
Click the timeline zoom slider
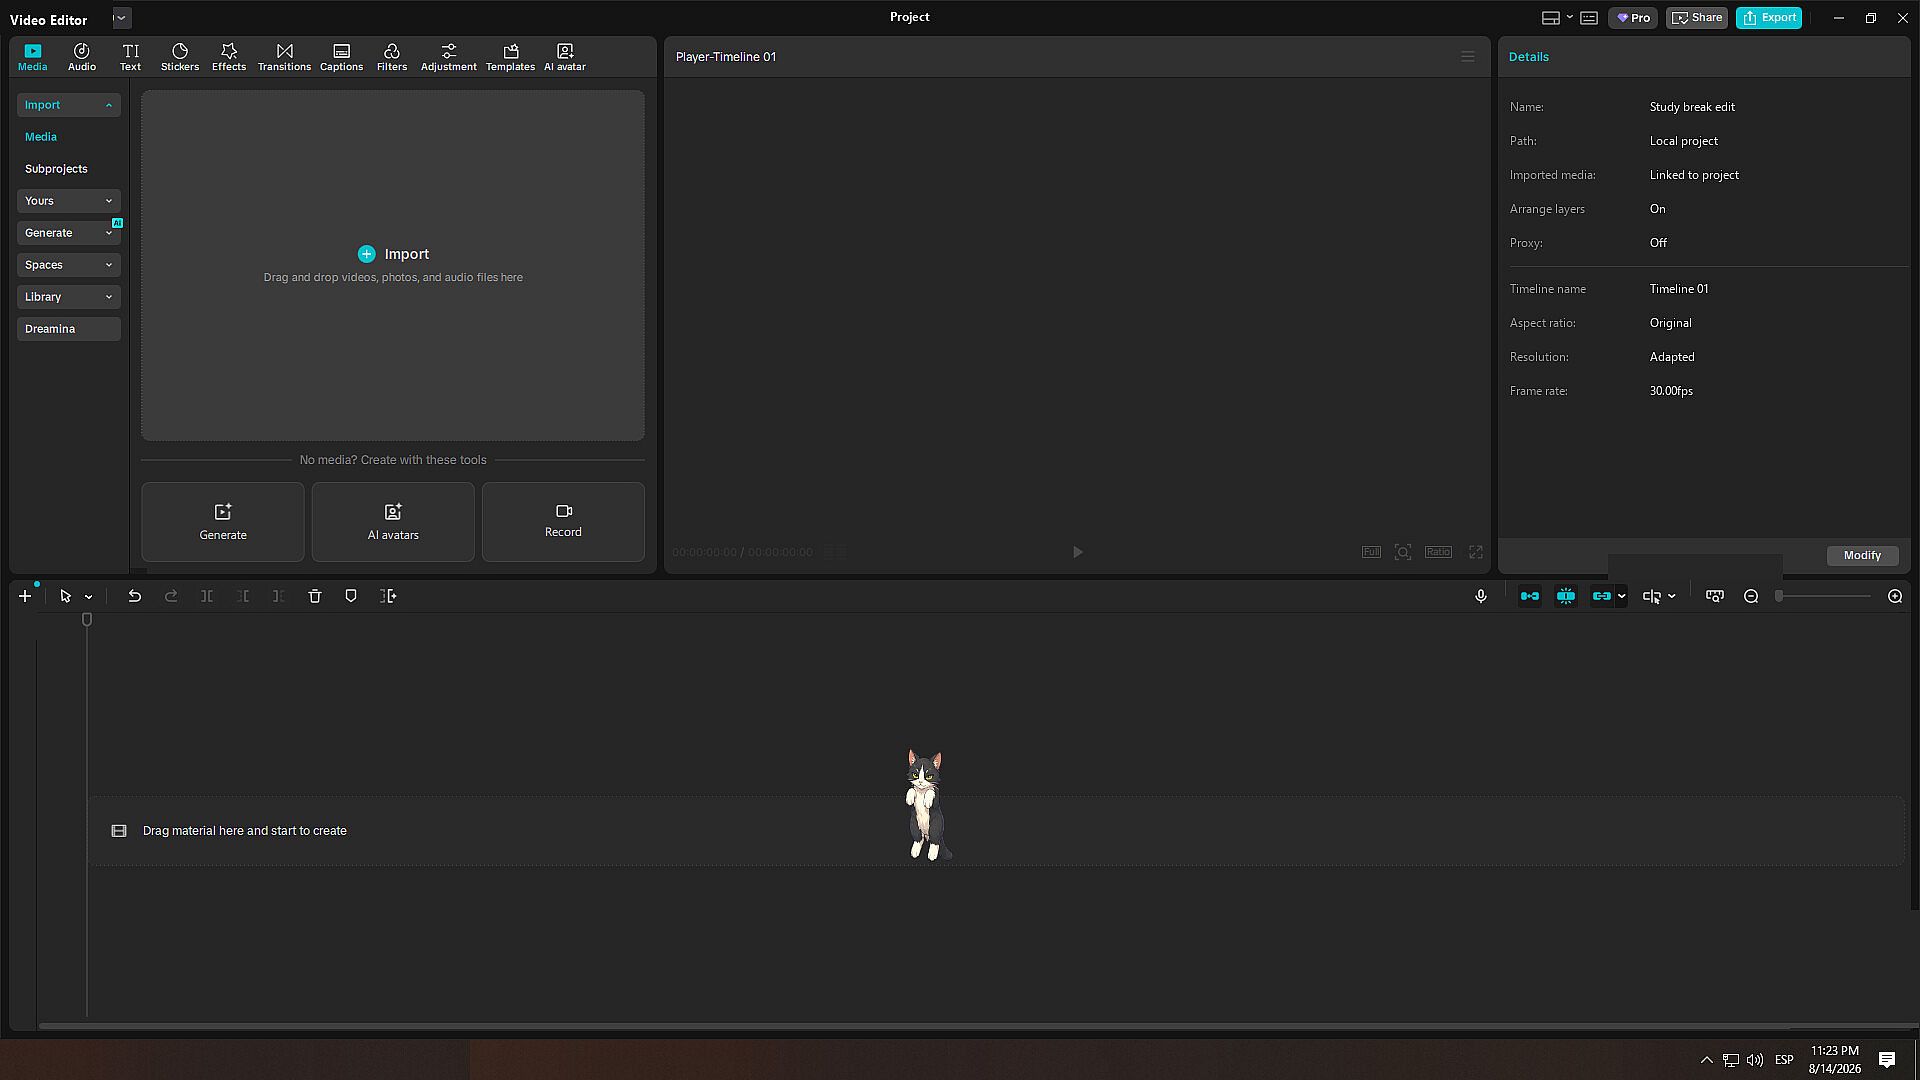[x=1824, y=596]
